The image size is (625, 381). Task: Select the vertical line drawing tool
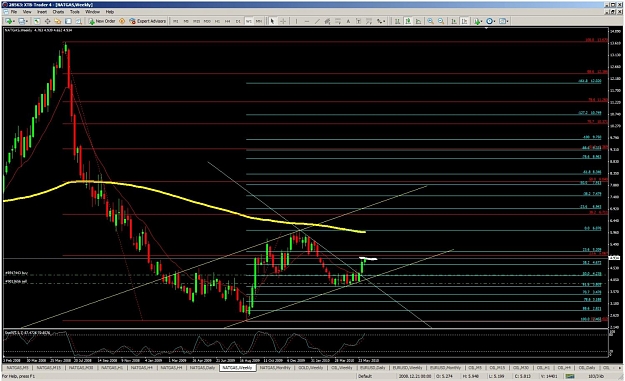coord(296,21)
